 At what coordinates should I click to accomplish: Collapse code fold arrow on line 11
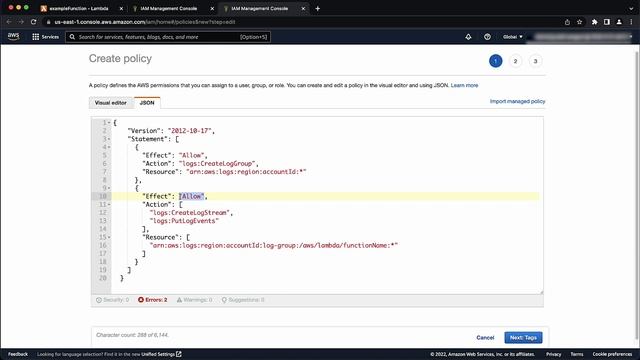point(109,204)
